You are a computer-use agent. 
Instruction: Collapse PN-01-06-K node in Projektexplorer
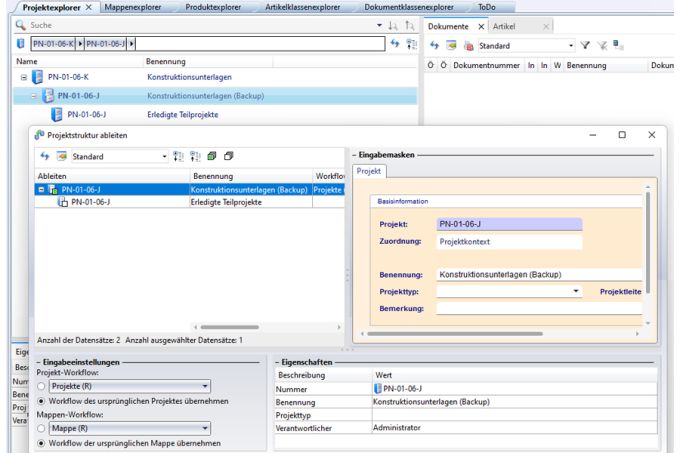point(24,77)
